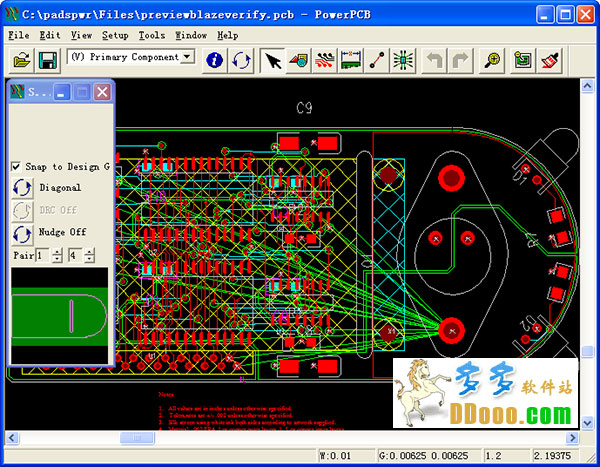
Task: Click the Nudge Off label in the panel
Action: (x=62, y=232)
